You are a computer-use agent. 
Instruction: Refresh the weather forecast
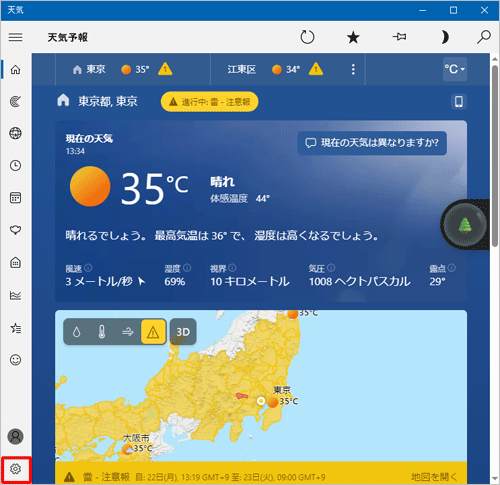click(x=307, y=37)
